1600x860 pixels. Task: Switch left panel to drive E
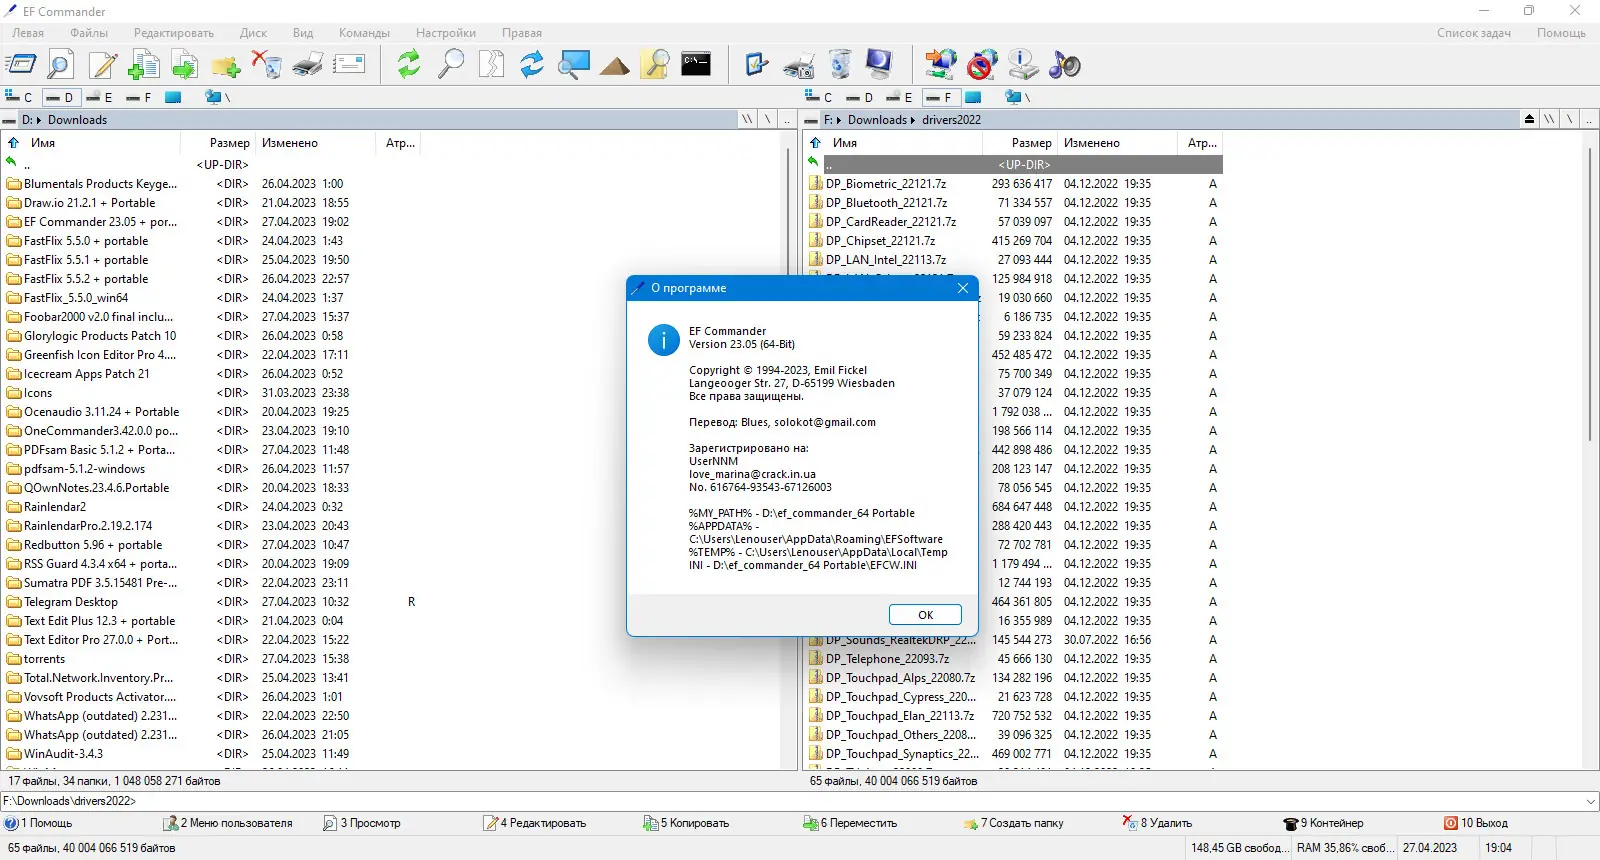coord(99,97)
